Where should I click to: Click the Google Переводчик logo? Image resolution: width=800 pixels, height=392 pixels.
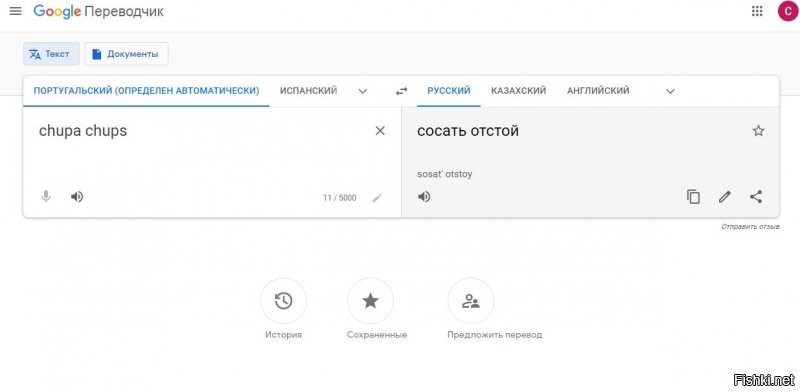[x=98, y=11]
